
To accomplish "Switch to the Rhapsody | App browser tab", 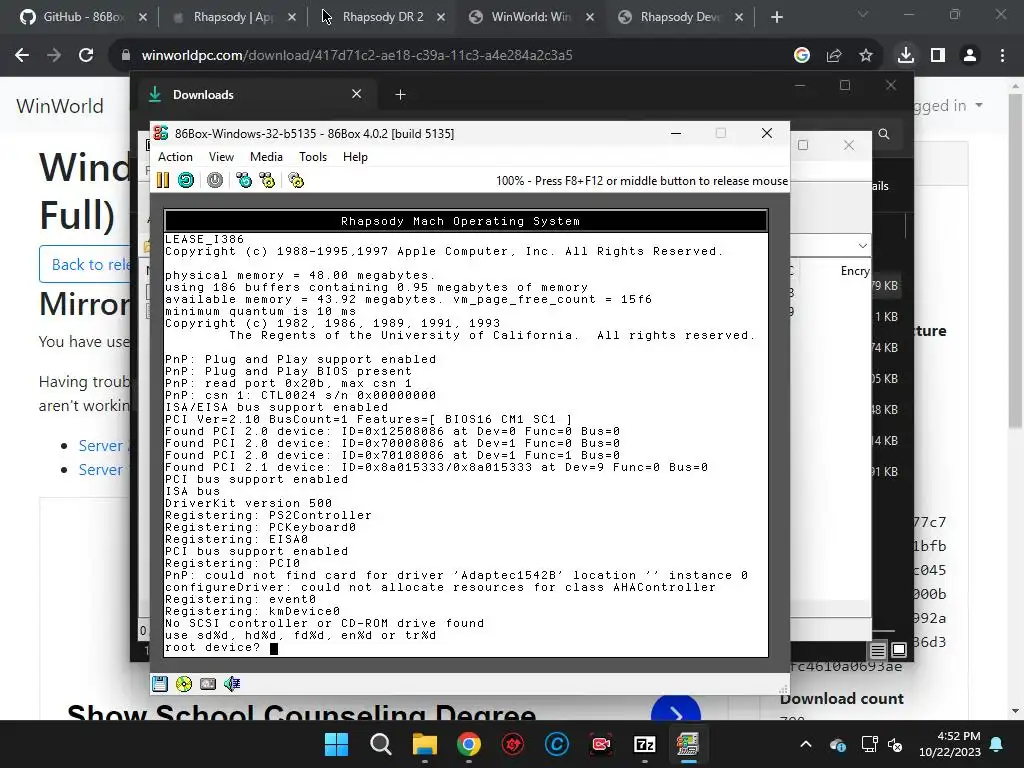I will (233, 17).
